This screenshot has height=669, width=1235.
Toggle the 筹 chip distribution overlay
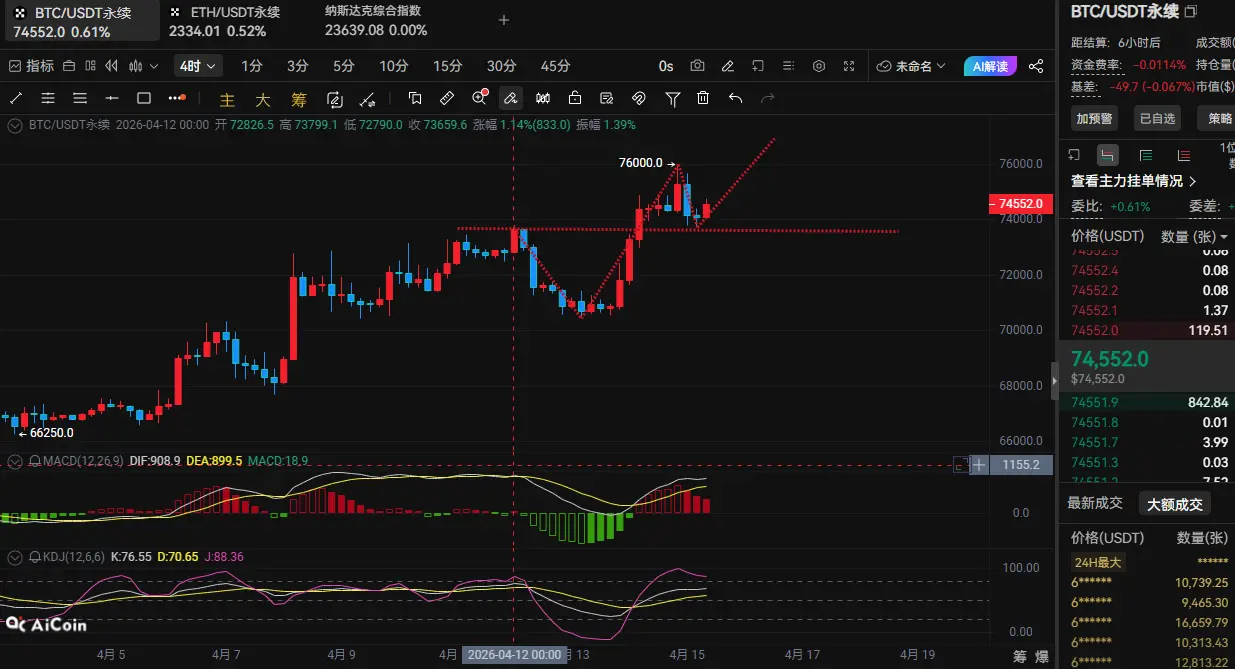[x=299, y=99]
